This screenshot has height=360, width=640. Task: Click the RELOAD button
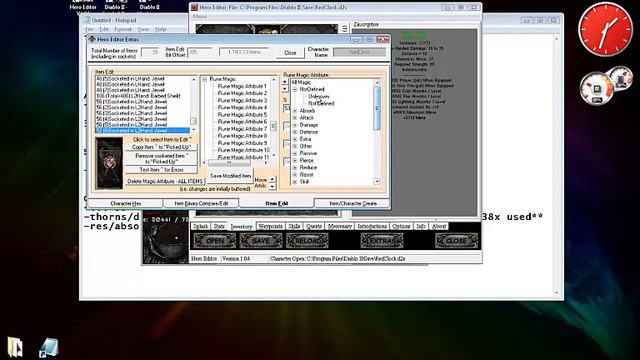tap(307, 241)
